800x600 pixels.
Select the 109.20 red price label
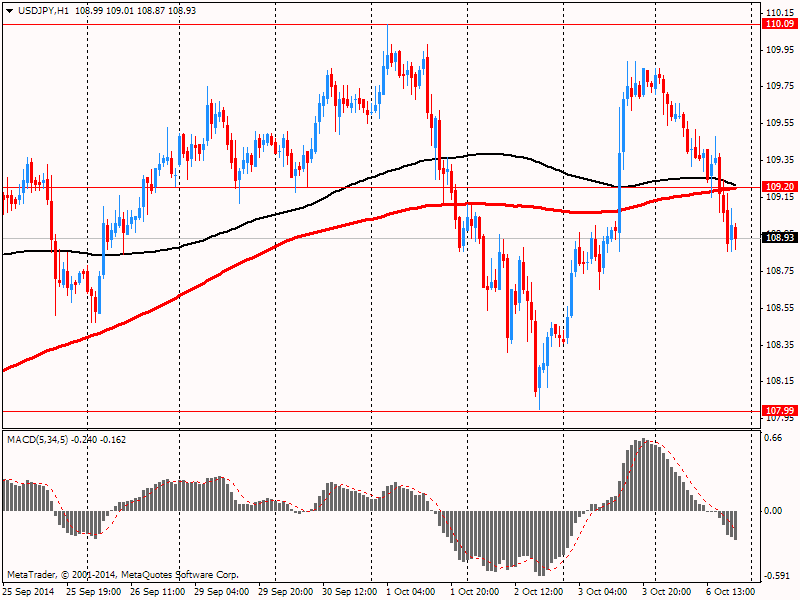[780, 187]
